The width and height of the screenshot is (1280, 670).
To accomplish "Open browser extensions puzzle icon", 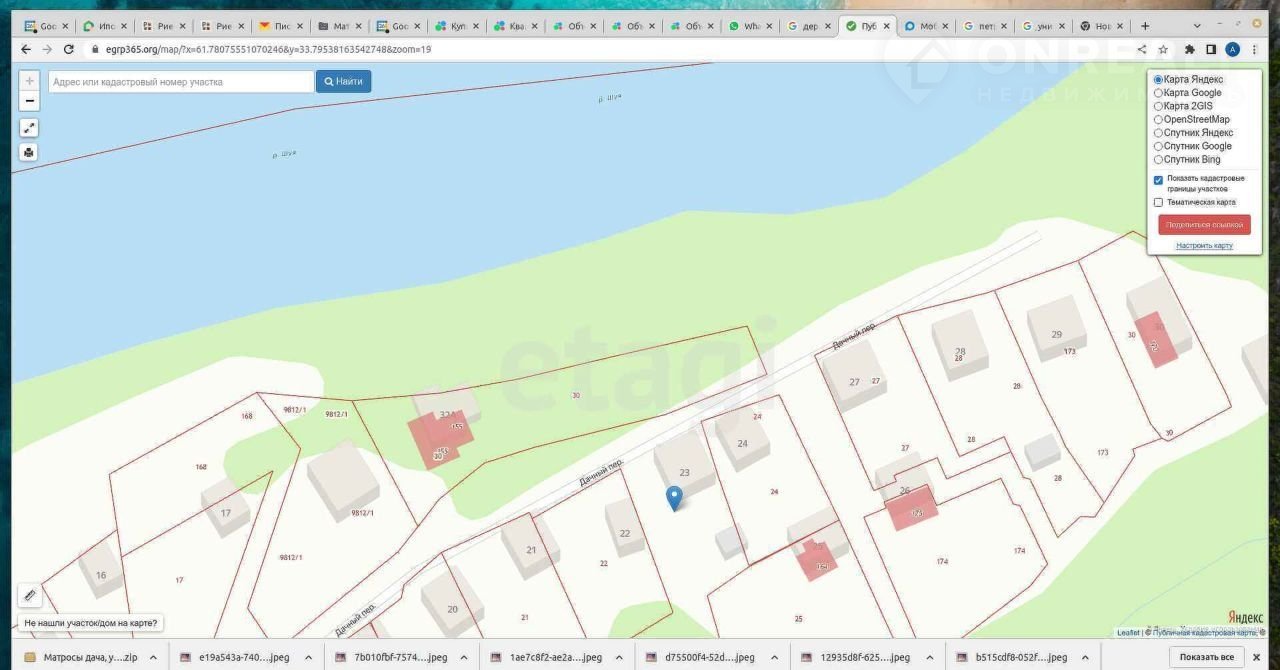I will [x=1189, y=49].
